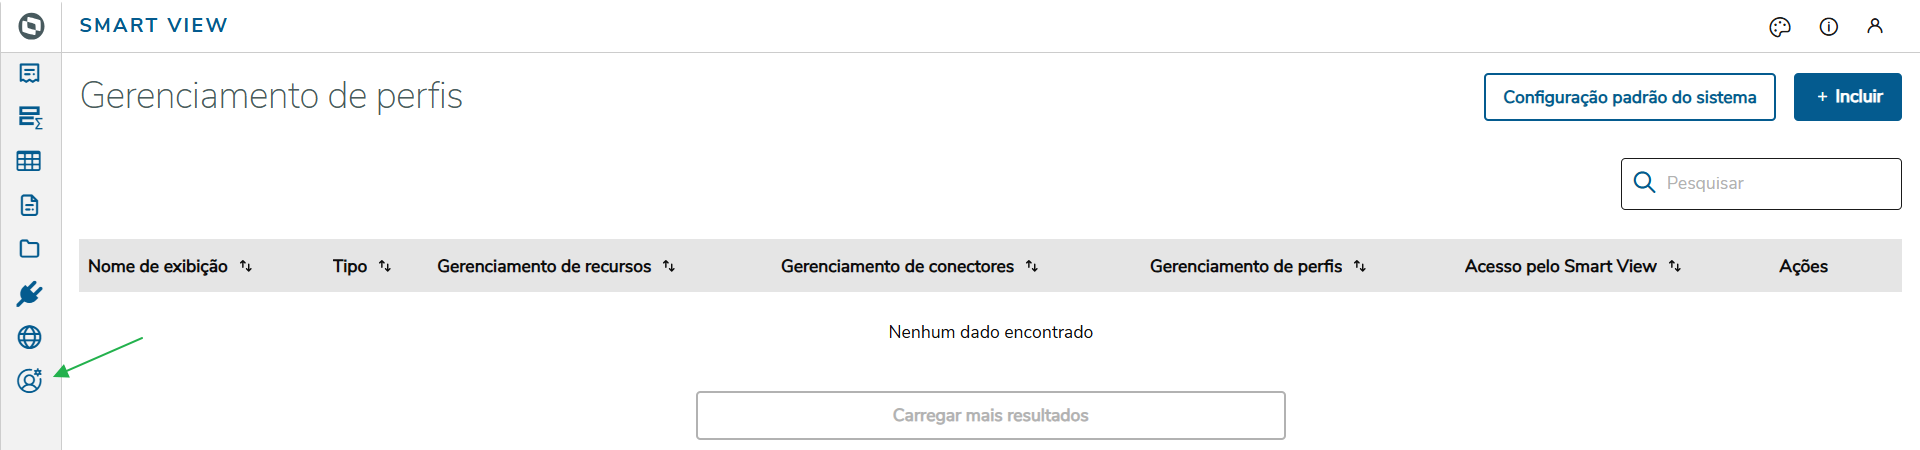Sort by Tipo column
1920x450 pixels.
point(385,266)
